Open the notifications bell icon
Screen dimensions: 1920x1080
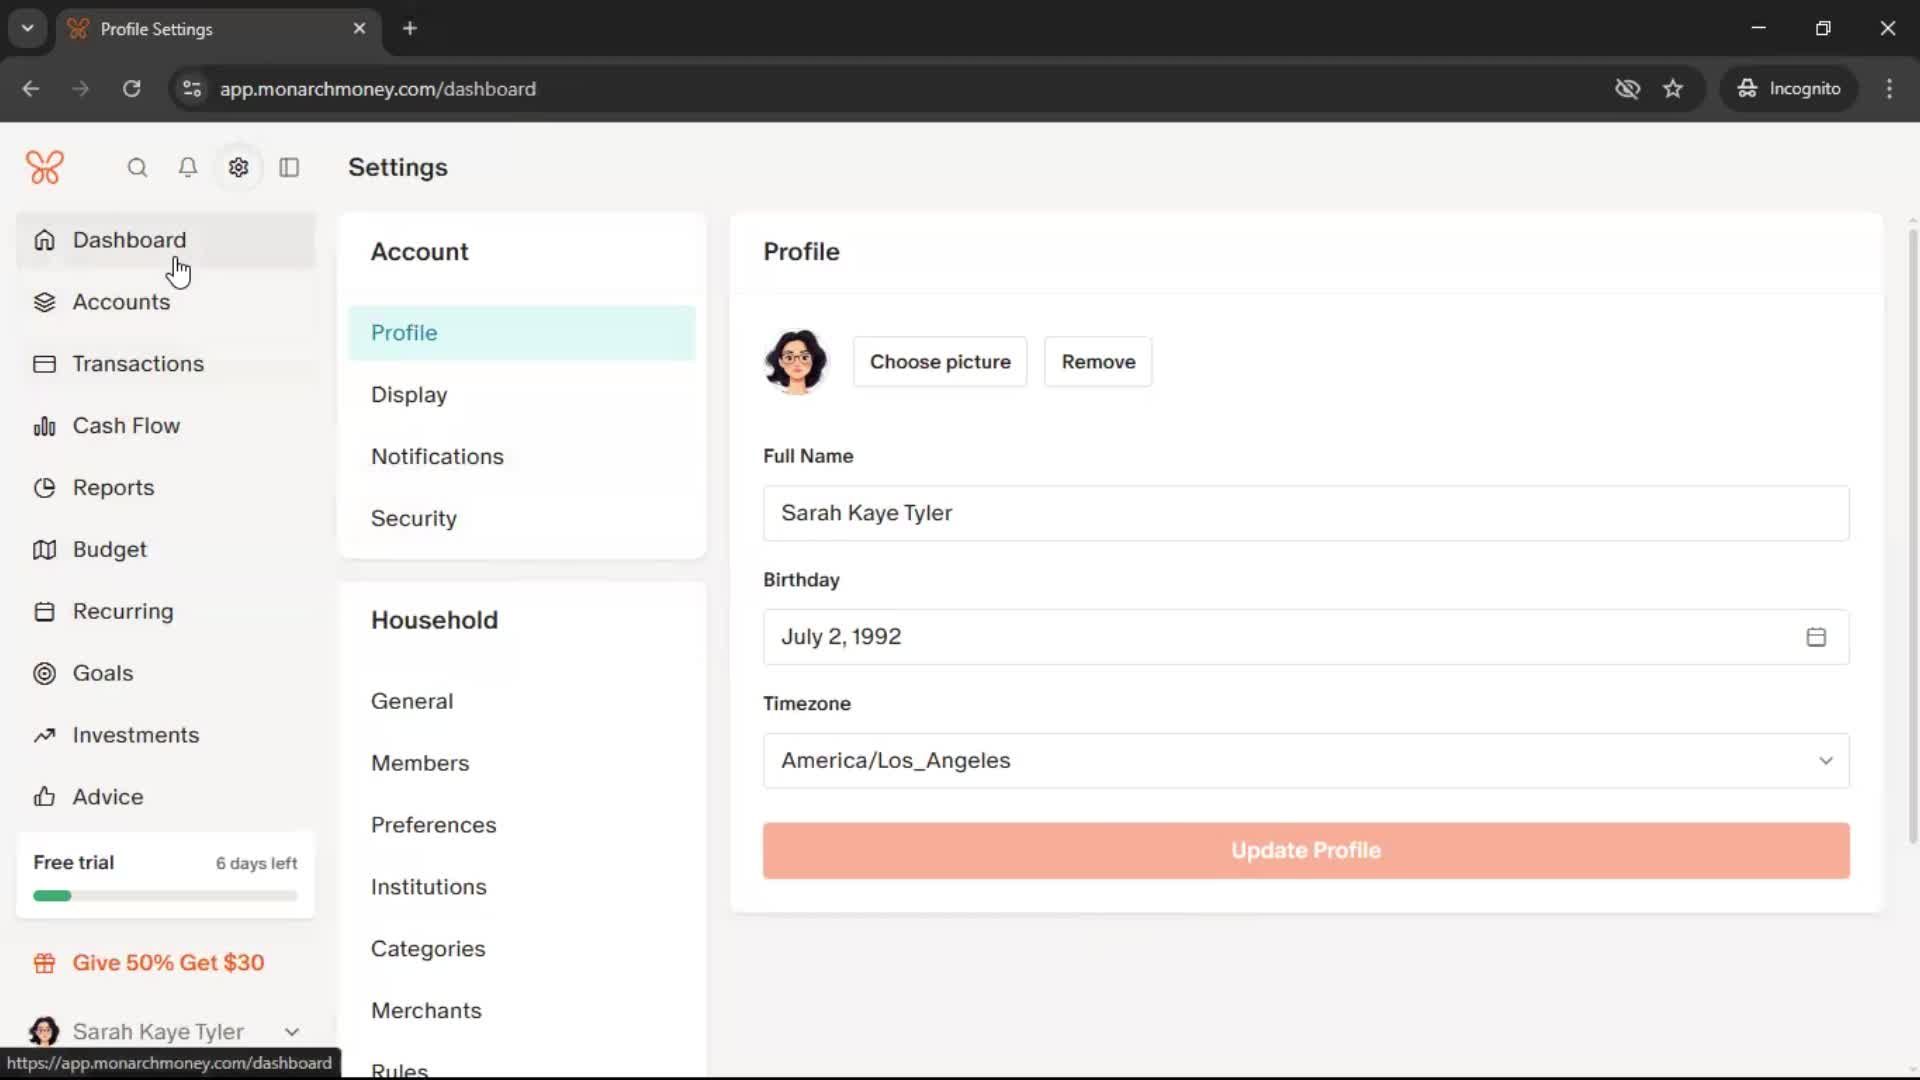click(188, 168)
